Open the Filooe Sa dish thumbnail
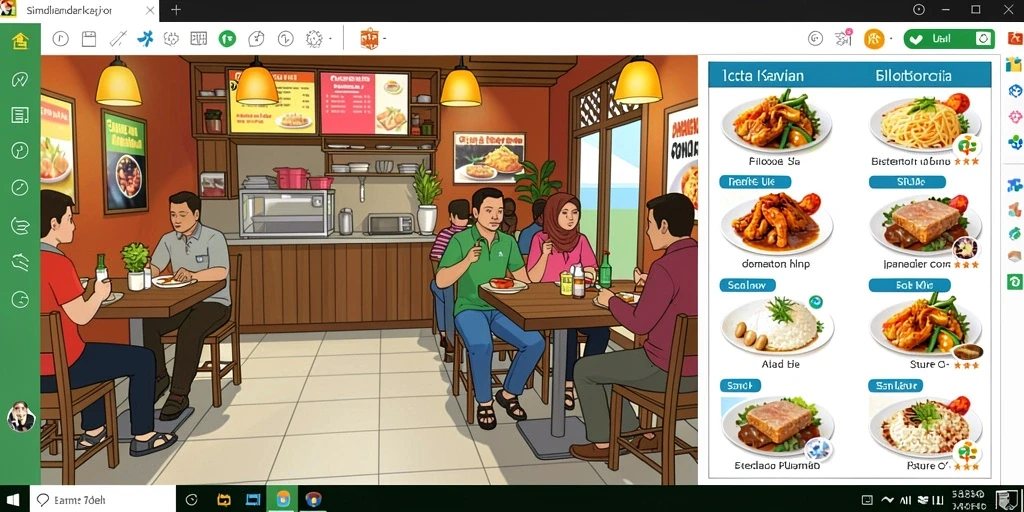Image resolution: width=1024 pixels, height=512 pixels. click(776, 121)
